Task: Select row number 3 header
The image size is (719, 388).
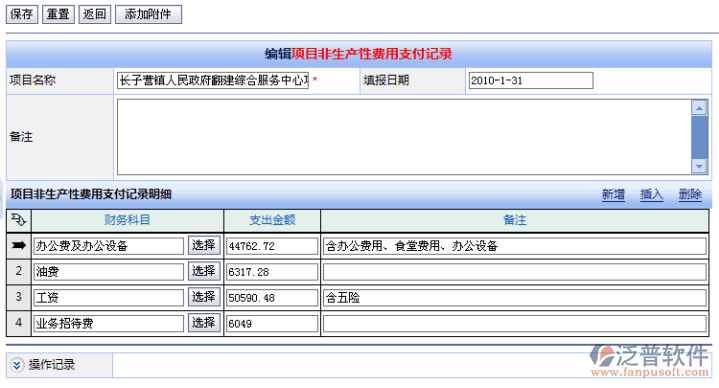Action: point(18,297)
